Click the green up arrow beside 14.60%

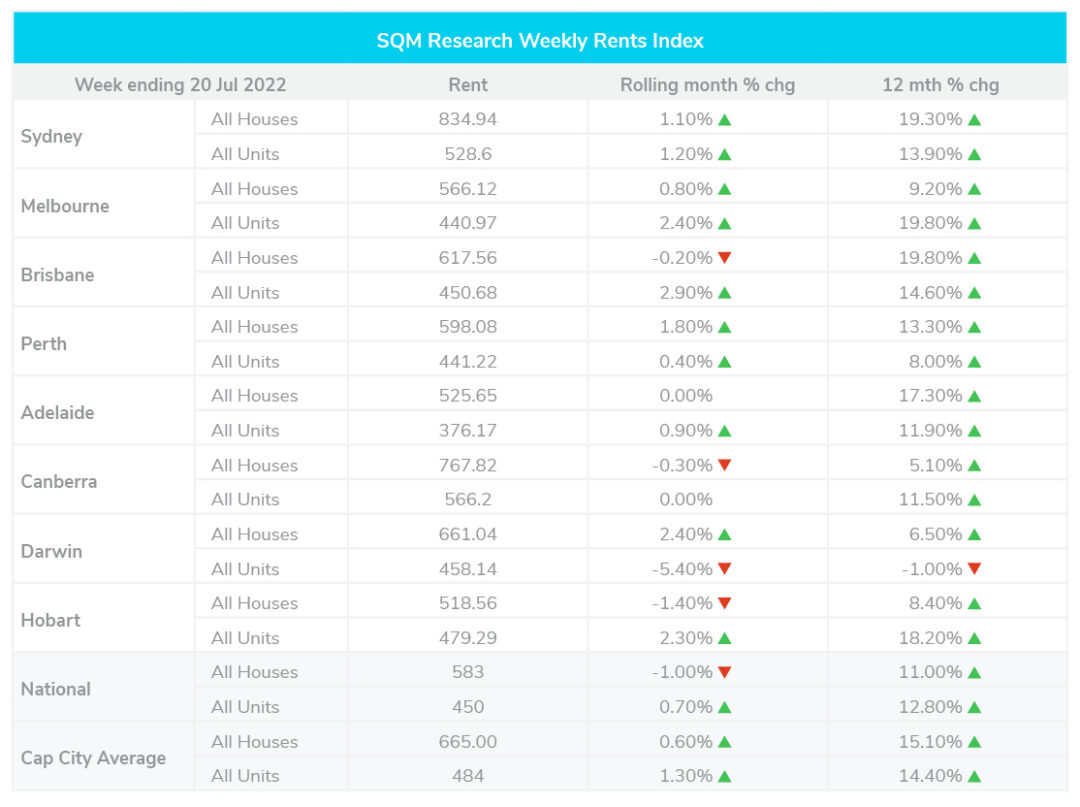[x=974, y=293]
